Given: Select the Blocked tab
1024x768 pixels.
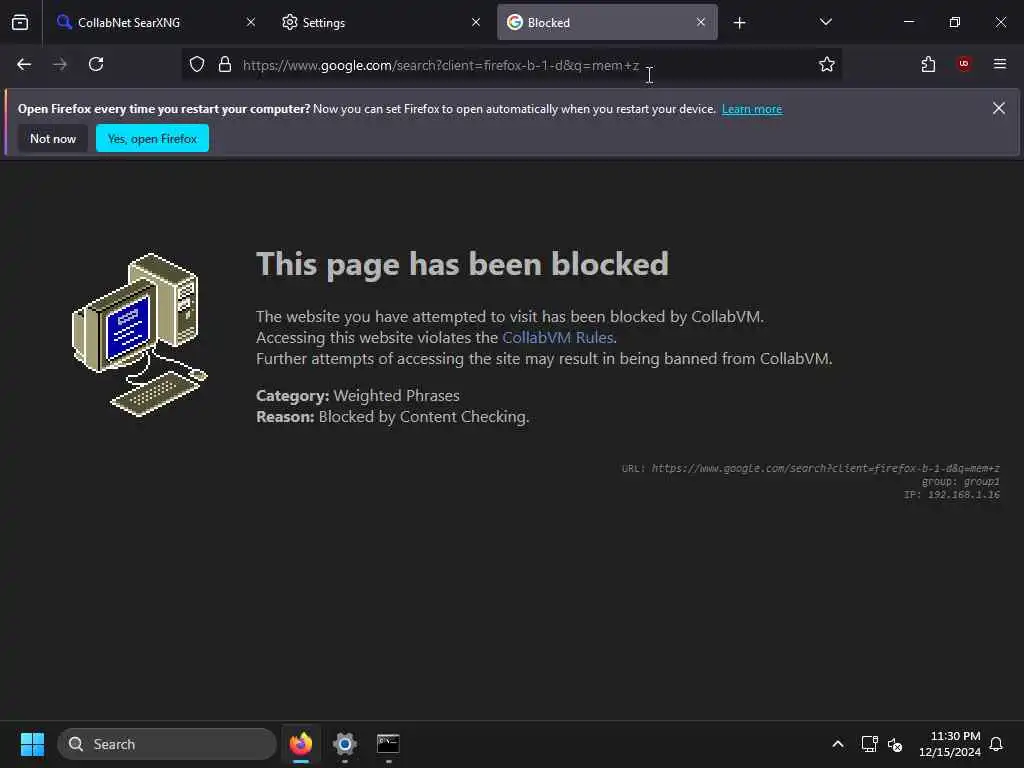Looking at the screenshot, I should pos(607,23).
